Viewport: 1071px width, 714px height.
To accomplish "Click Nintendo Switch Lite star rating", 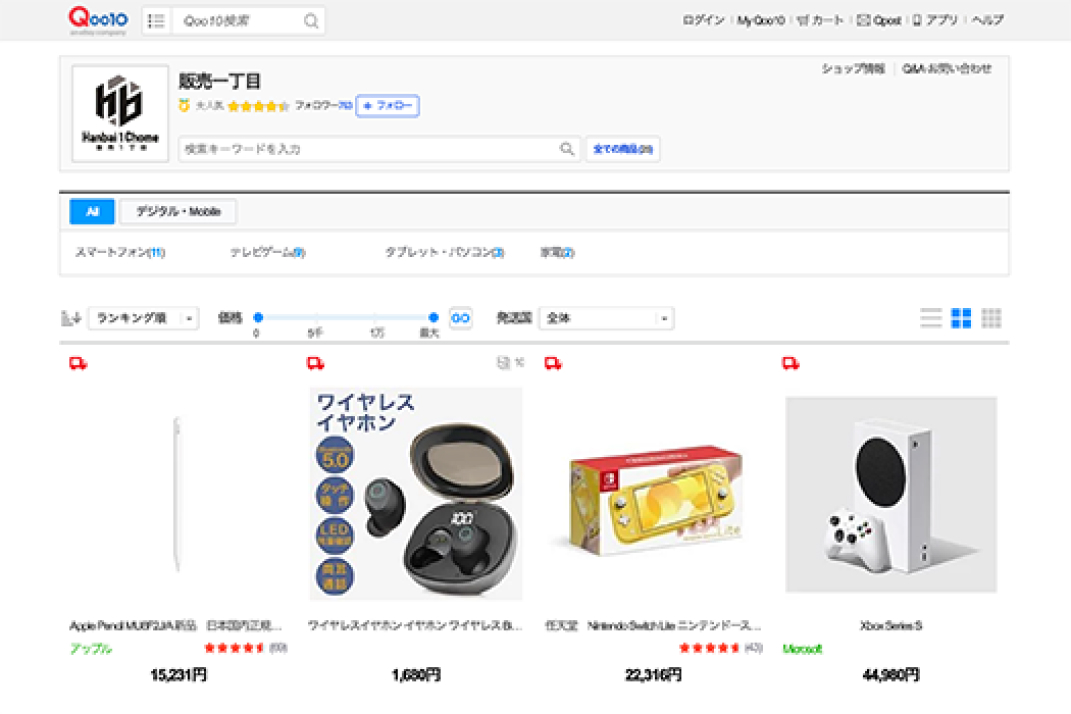I will (710, 648).
